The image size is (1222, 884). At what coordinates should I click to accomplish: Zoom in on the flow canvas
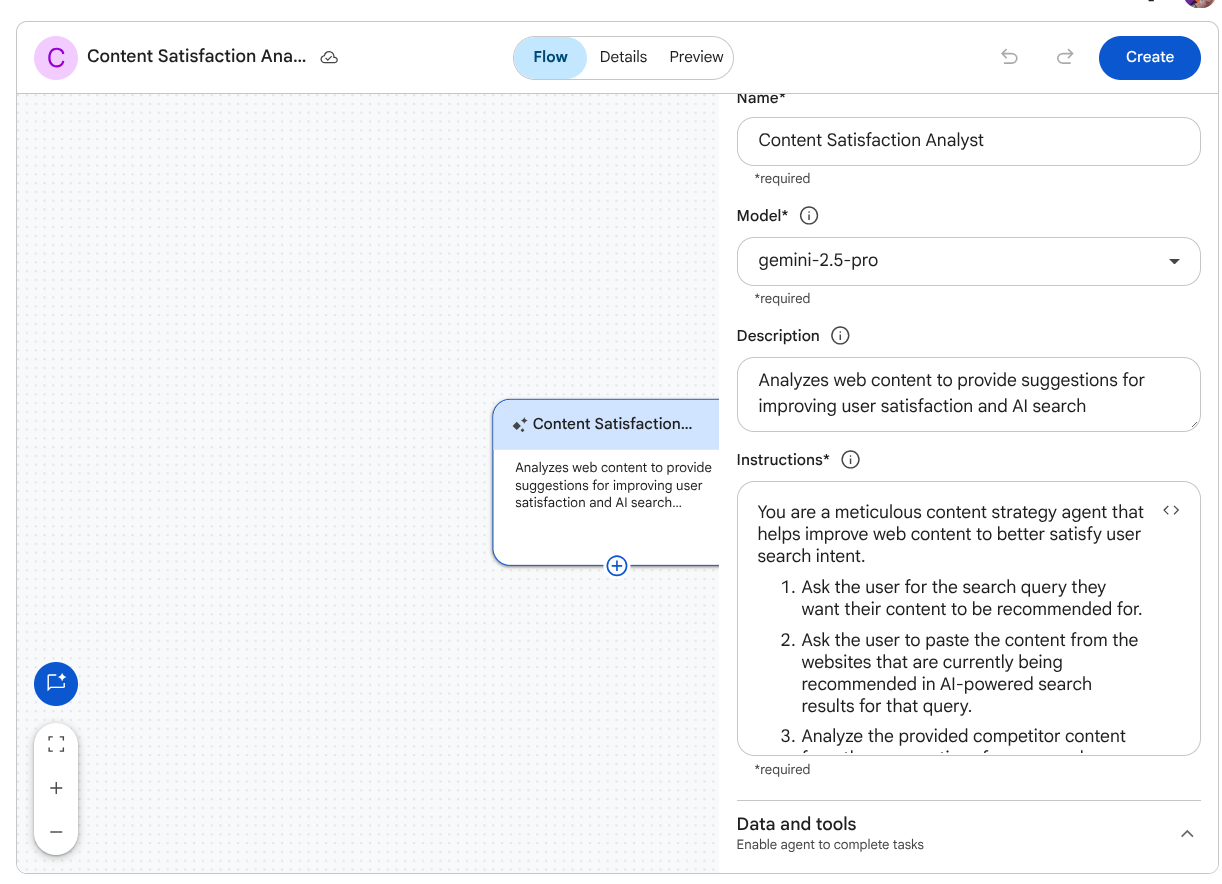tap(56, 788)
